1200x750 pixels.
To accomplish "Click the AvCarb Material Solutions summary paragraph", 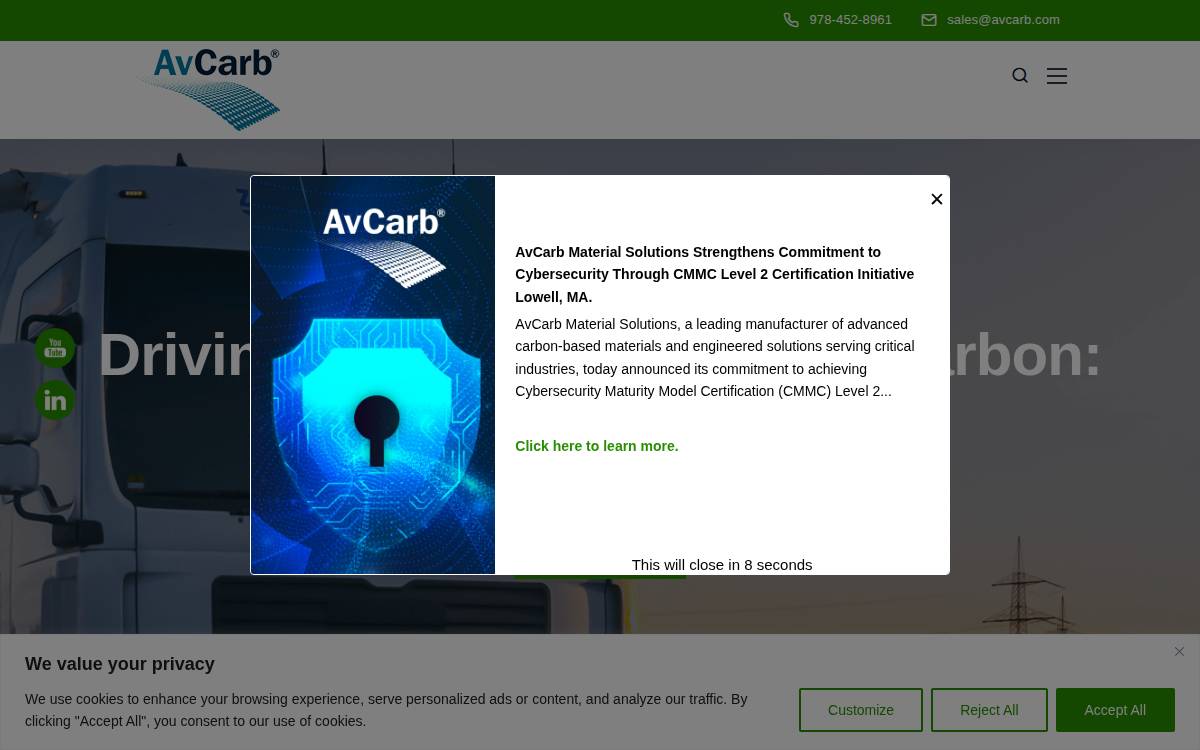I will coord(715,358).
